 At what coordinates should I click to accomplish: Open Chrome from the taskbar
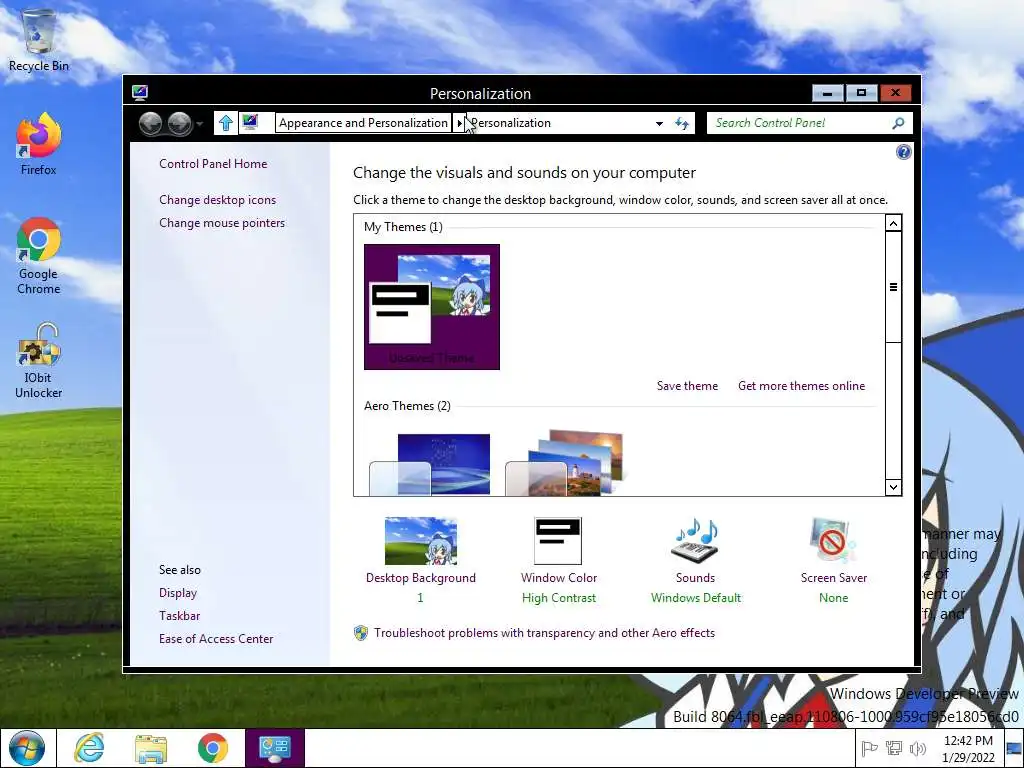tap(212, 748)
